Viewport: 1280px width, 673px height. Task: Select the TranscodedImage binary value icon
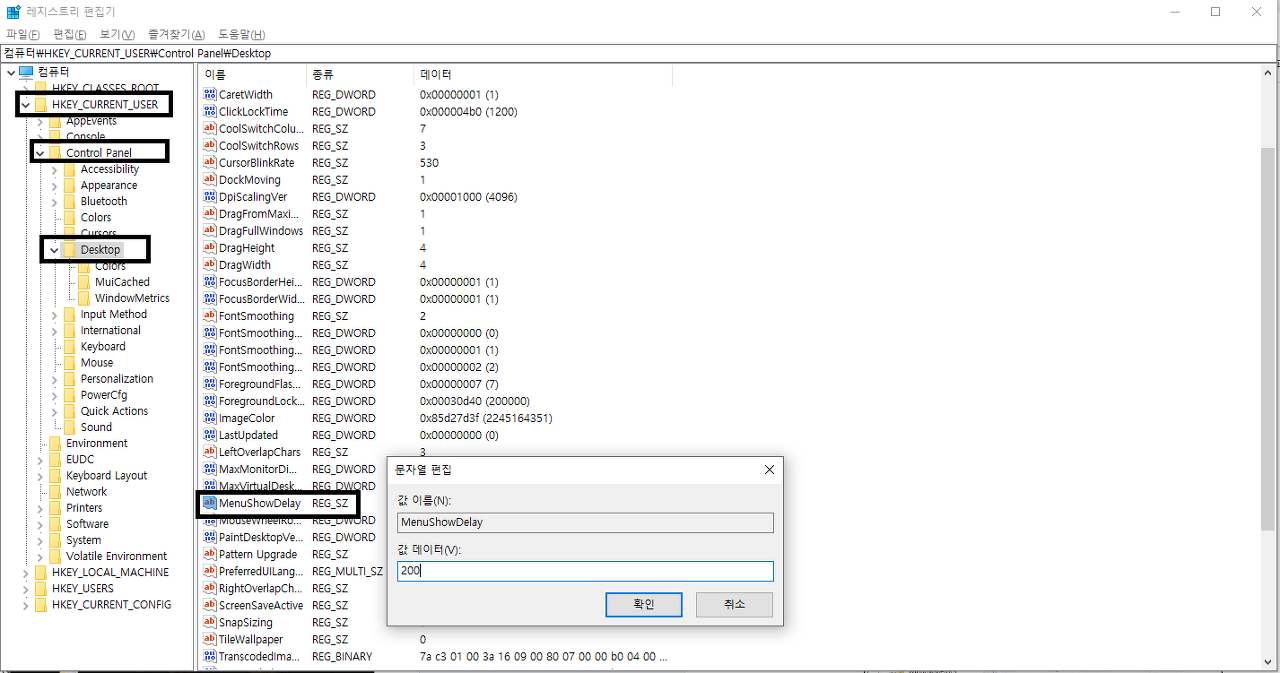click(x=210, y=655)
